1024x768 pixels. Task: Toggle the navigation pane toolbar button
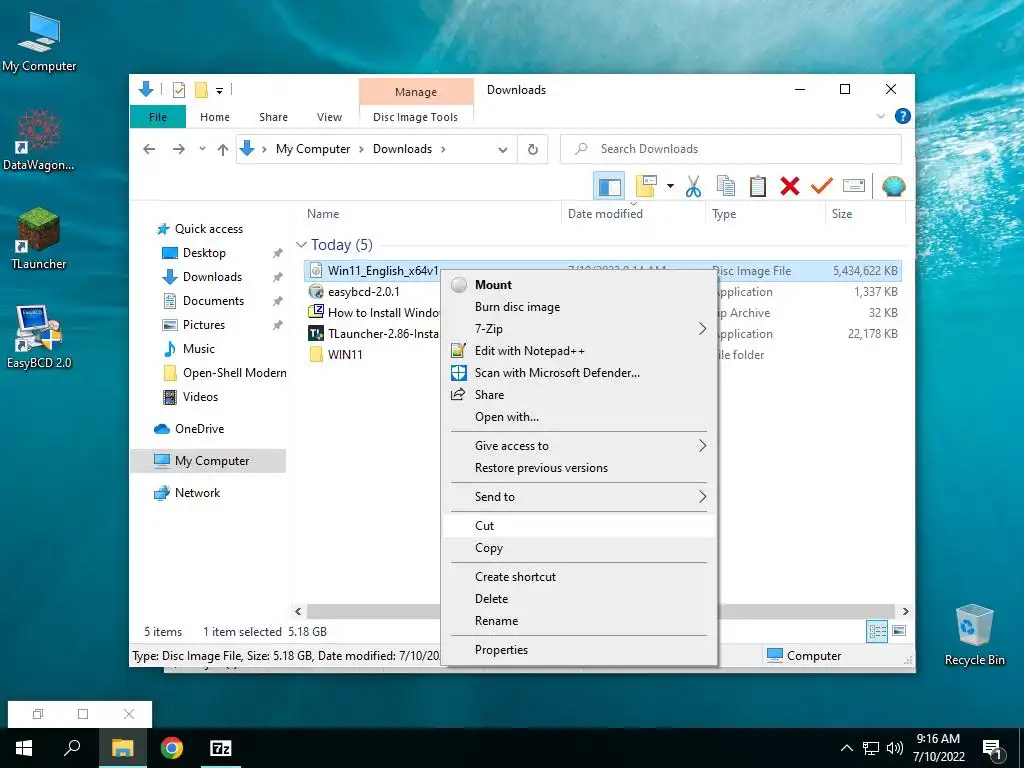pyautogui.click(x=609, y=187)
